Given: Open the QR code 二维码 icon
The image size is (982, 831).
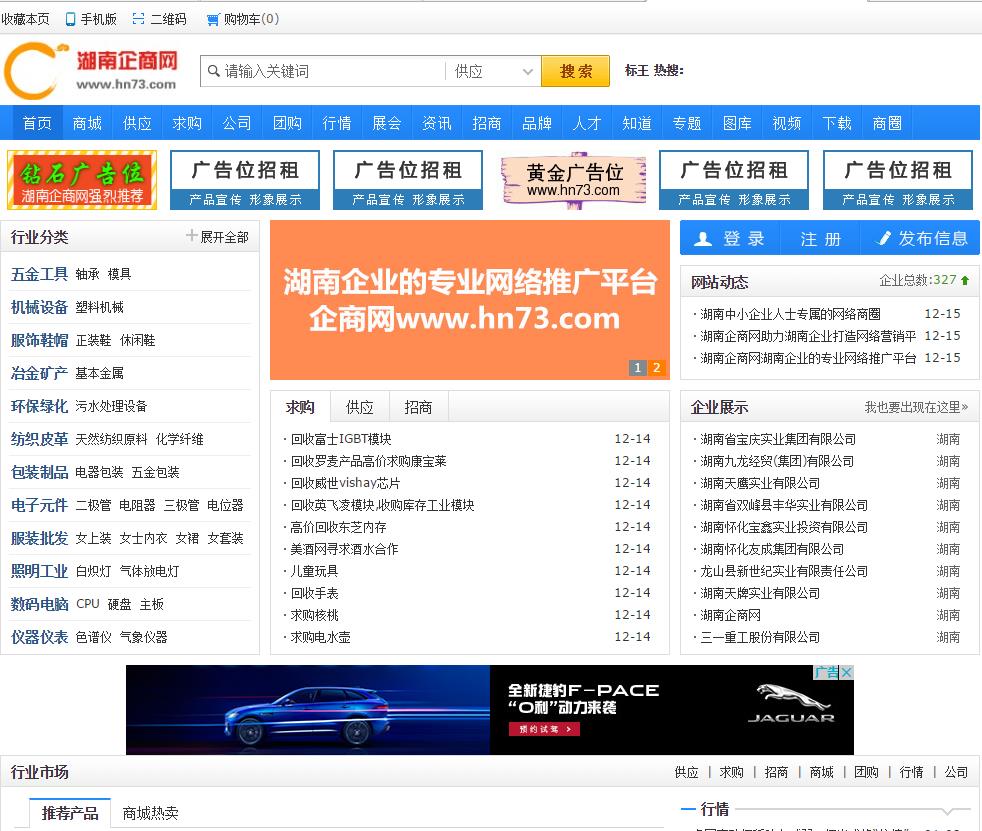Looking at the screenshot, I should 138,19.
